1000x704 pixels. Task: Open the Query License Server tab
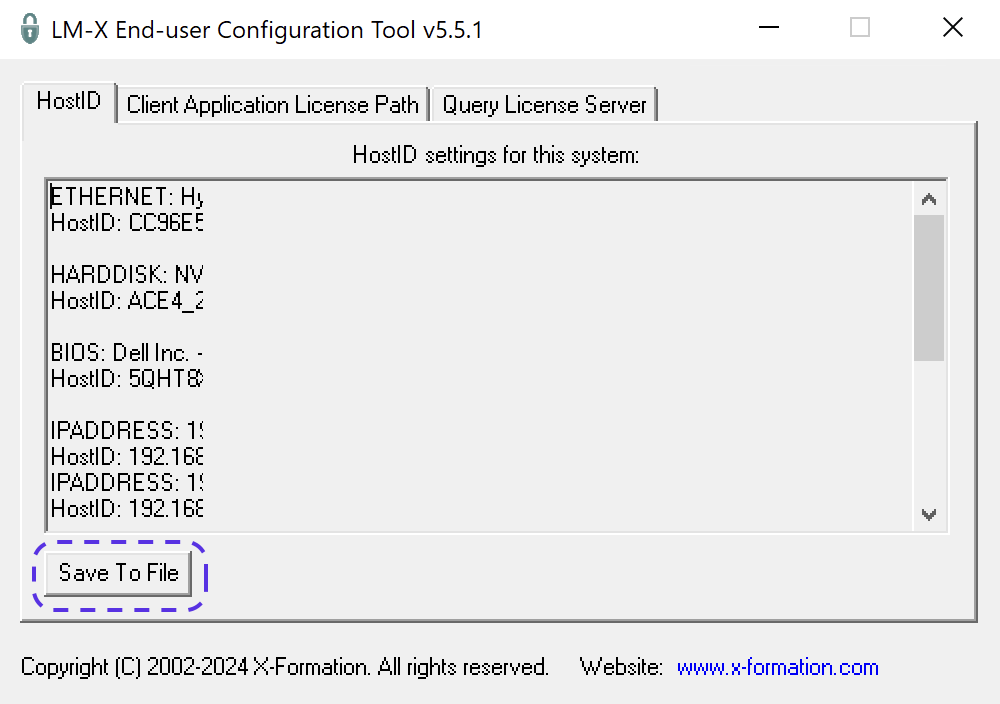(544, 105)
